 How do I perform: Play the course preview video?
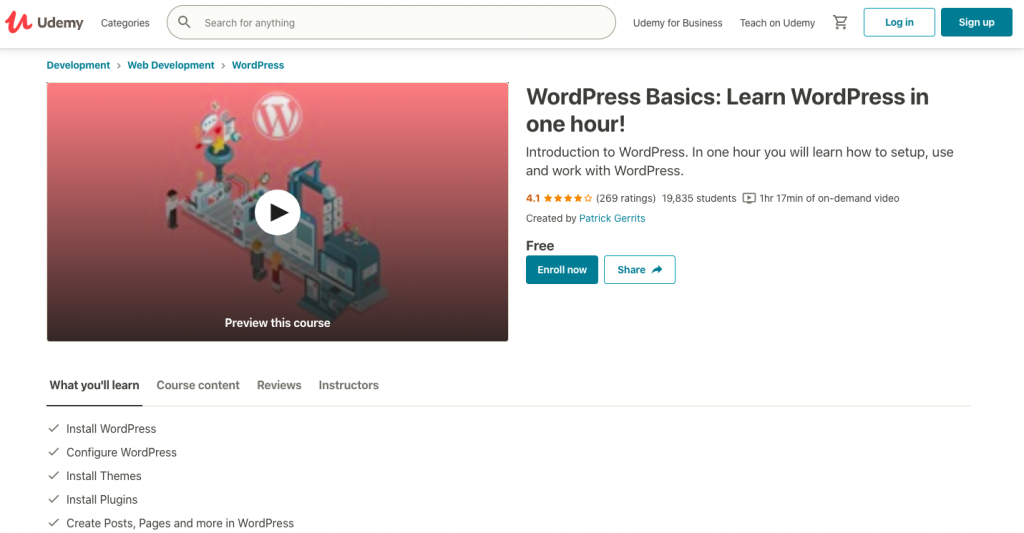click(x=278, y=212)
